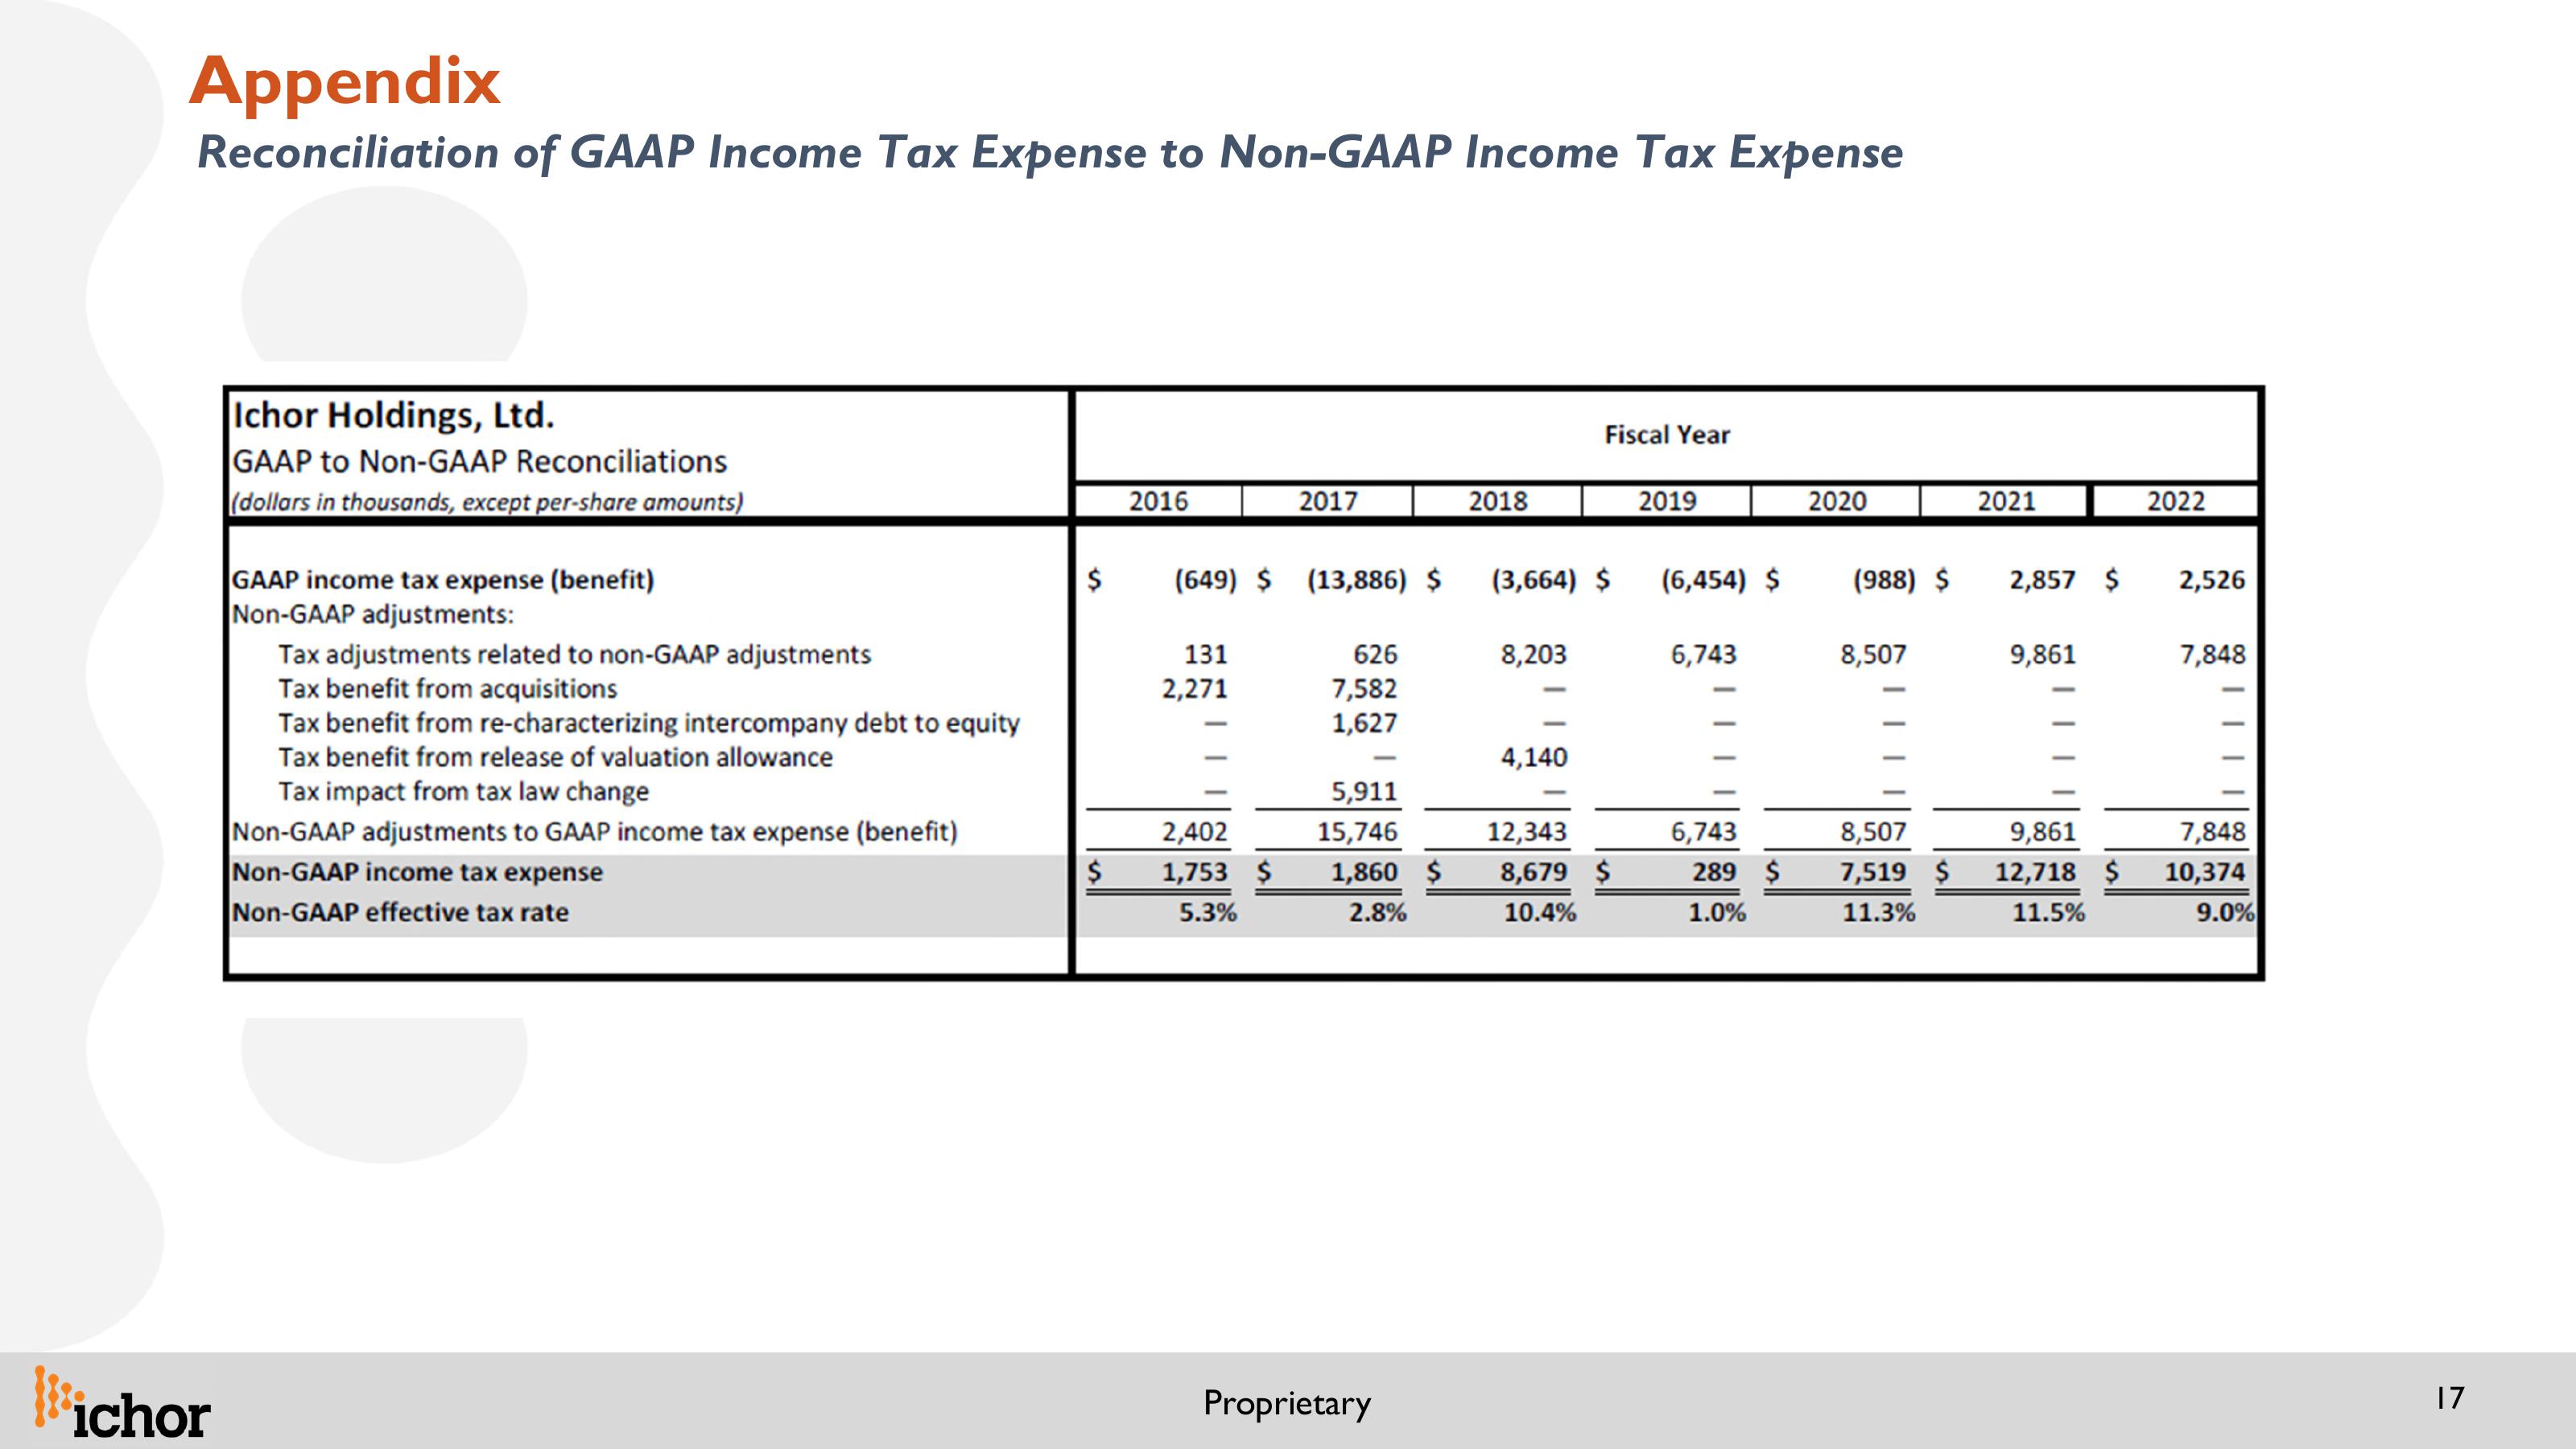Image resolution: width=2576 pixels, height=1449 pixels.
Task: Click the 10,374 non-GAAP tax expense value
Action: (x=2205, y=872)
